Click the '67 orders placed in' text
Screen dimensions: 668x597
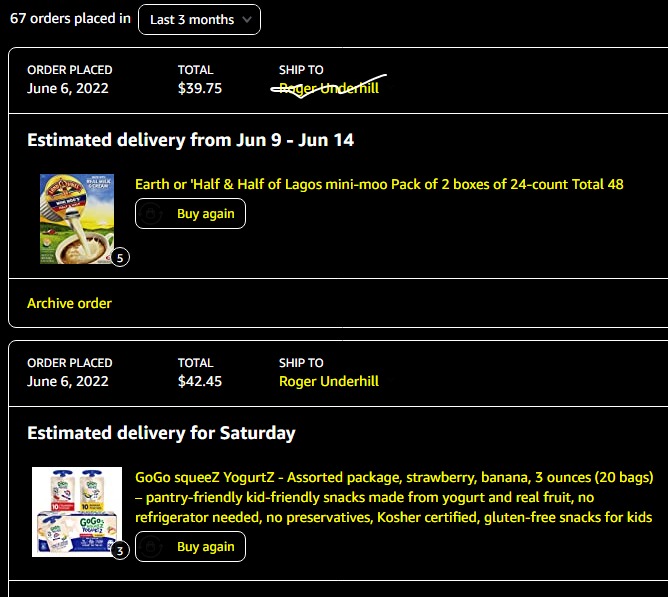(70, 18)
